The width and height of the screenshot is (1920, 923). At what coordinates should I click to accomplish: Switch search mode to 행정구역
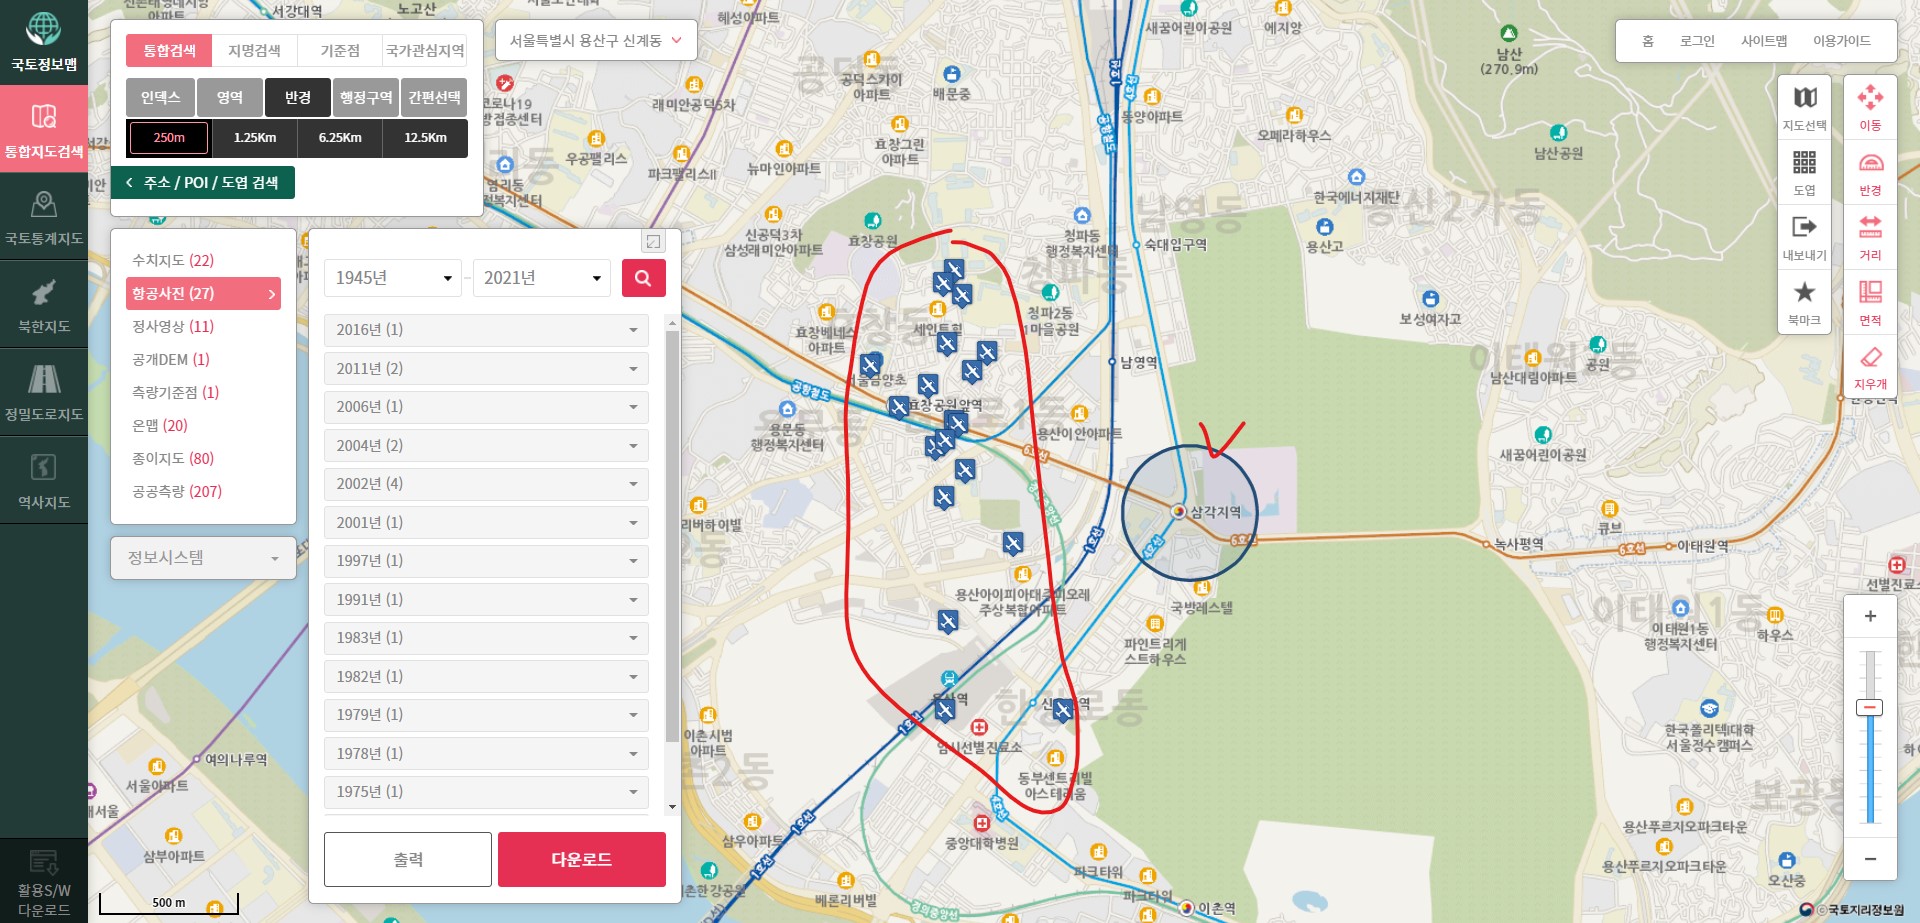click(x=366, y=97)
